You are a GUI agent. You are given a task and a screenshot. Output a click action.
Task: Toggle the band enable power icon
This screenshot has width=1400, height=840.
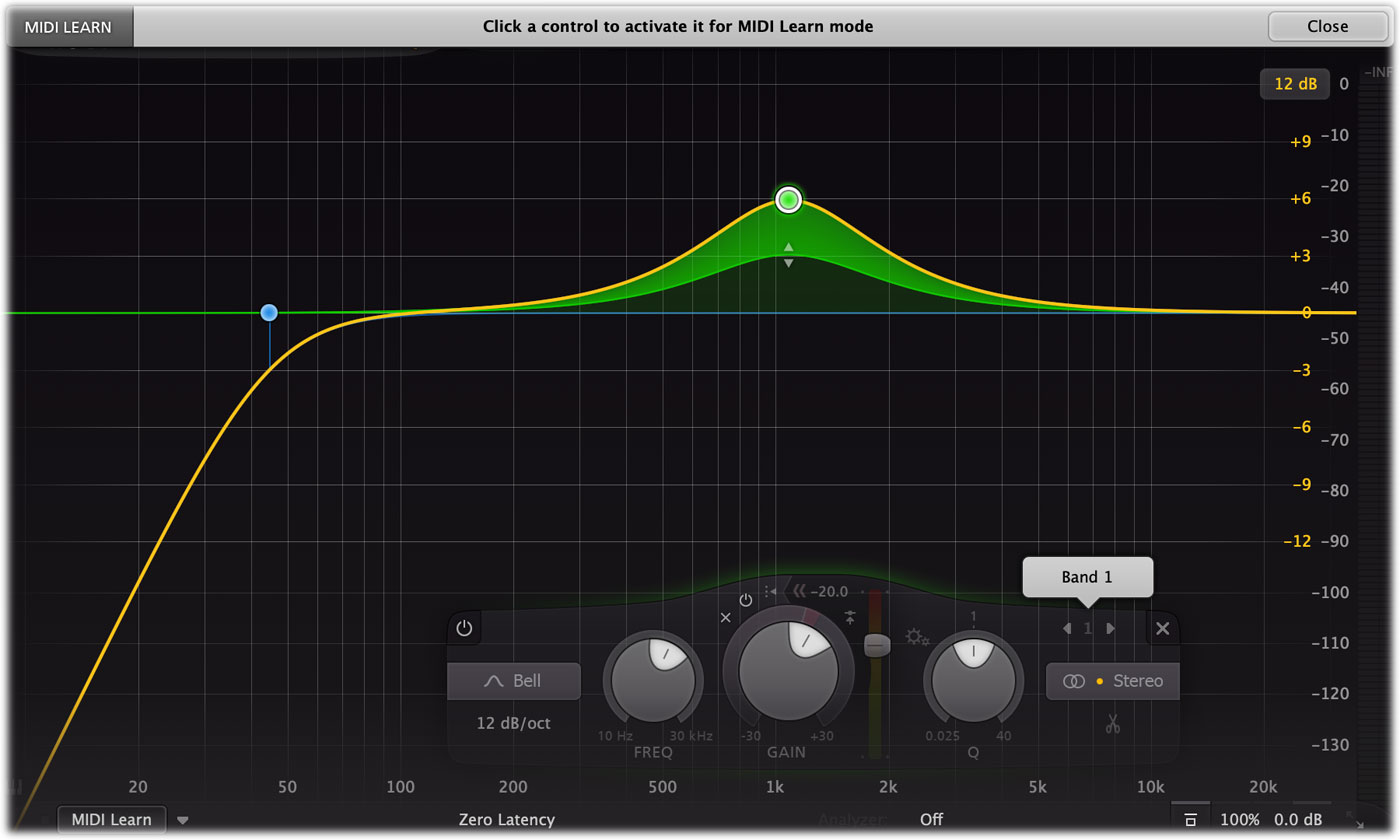click(x=463, y=629)
